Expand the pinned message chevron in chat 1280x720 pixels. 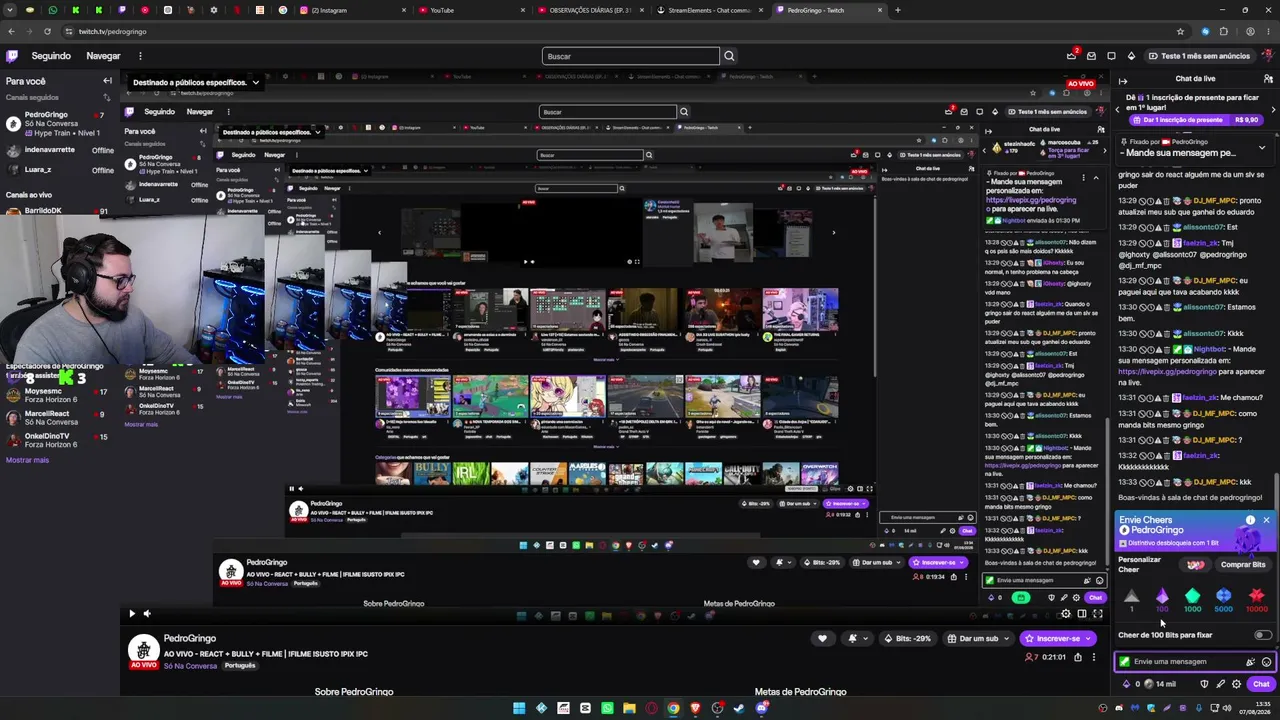pyautogui.click(x=1262, y=147)
